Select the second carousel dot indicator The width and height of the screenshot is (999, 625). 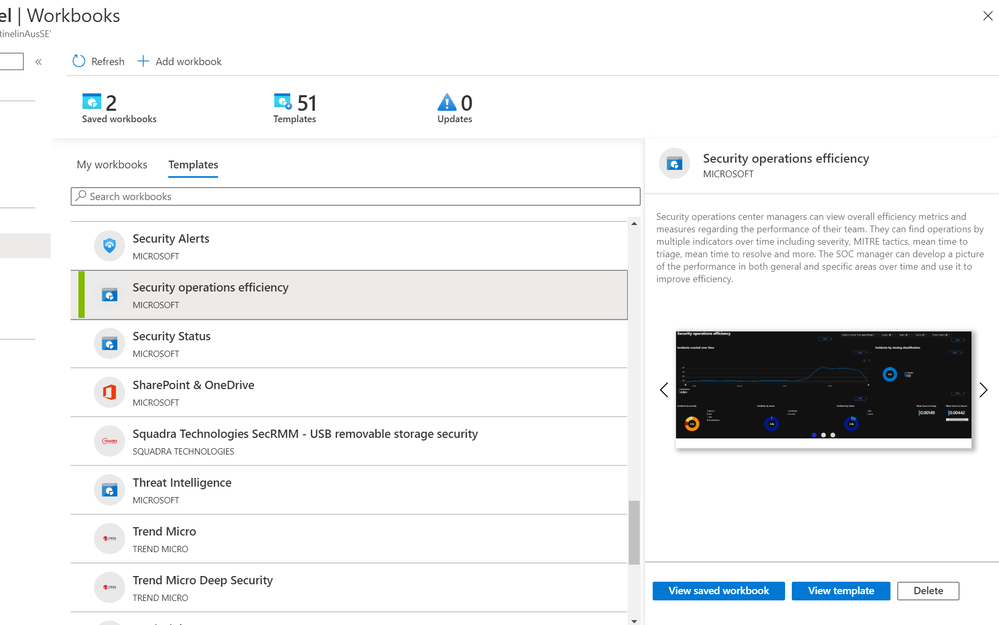point(823,435)
